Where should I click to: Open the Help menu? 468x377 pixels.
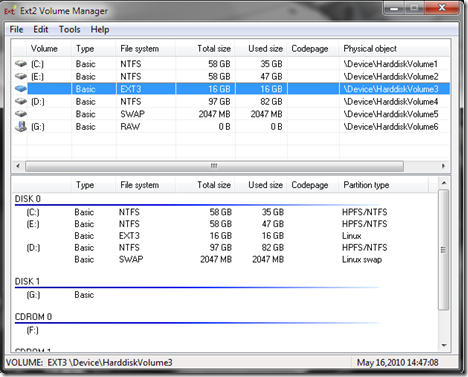click(x=100, y=30)
